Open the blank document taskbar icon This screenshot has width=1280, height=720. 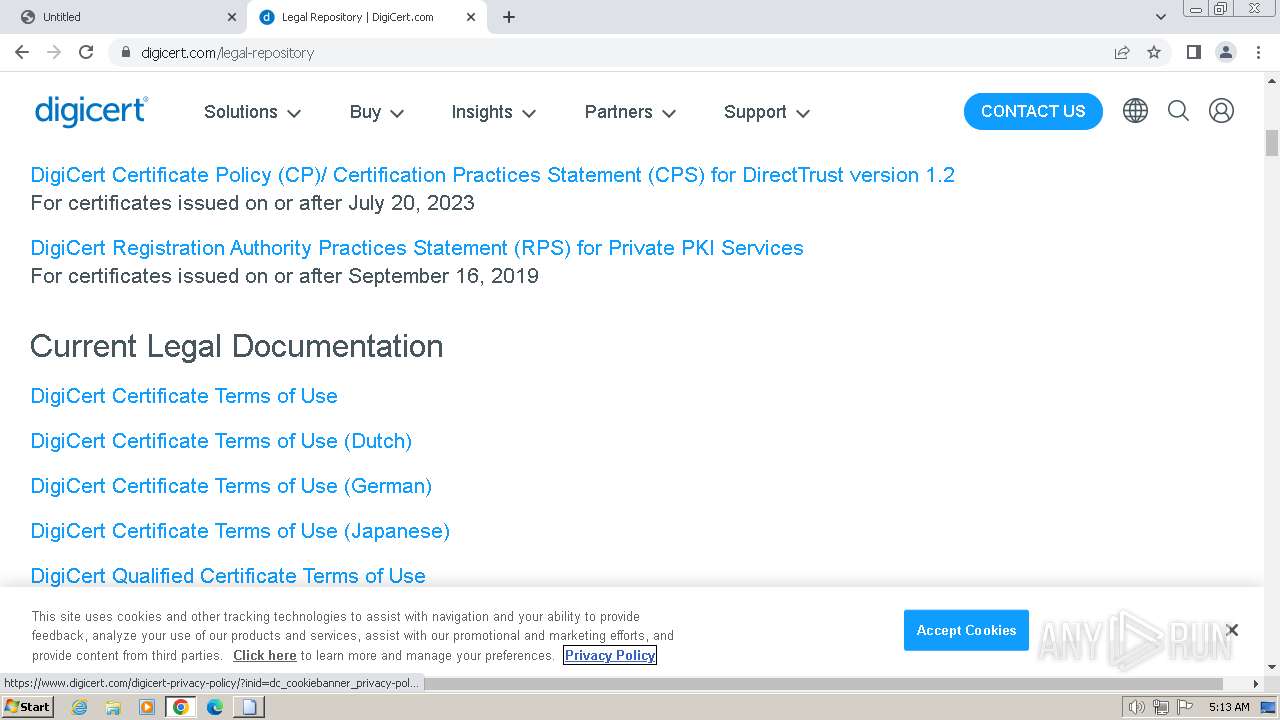249,707
